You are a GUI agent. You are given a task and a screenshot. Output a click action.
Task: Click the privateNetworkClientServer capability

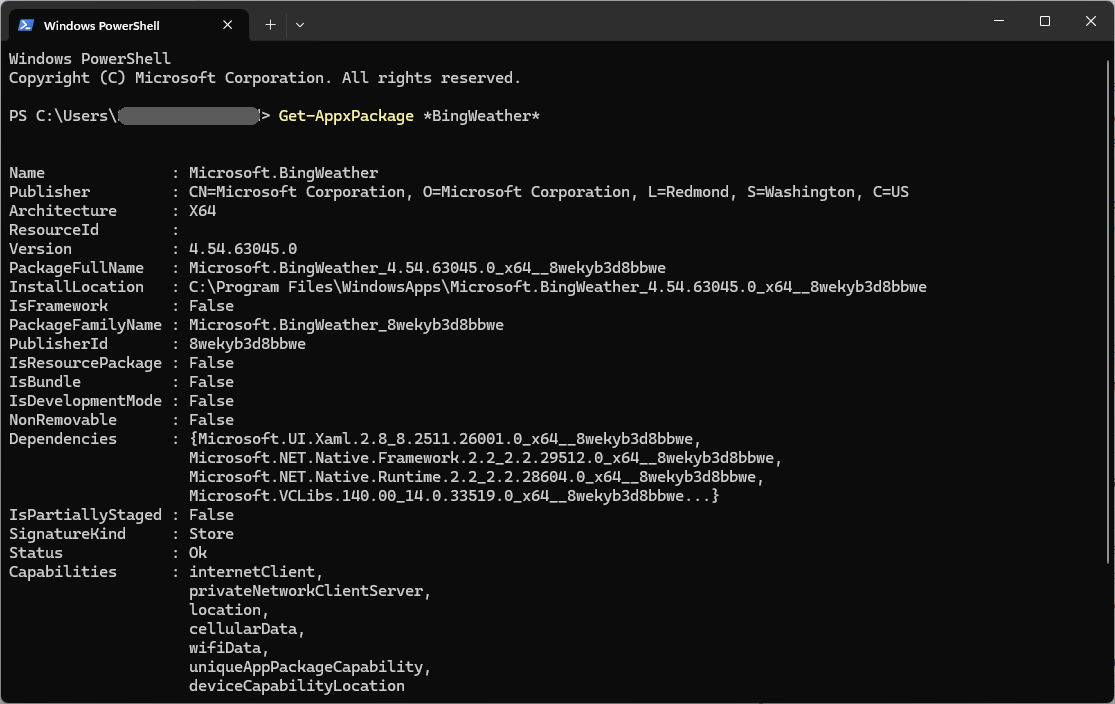pyautogui.click(x=309, y=591)
